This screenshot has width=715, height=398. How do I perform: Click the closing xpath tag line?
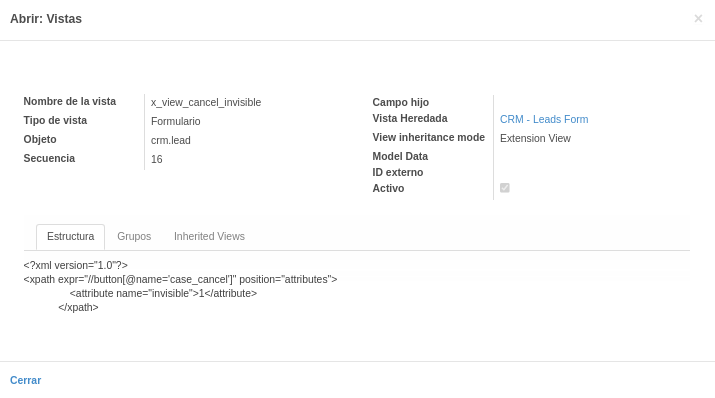coord(78,308)
